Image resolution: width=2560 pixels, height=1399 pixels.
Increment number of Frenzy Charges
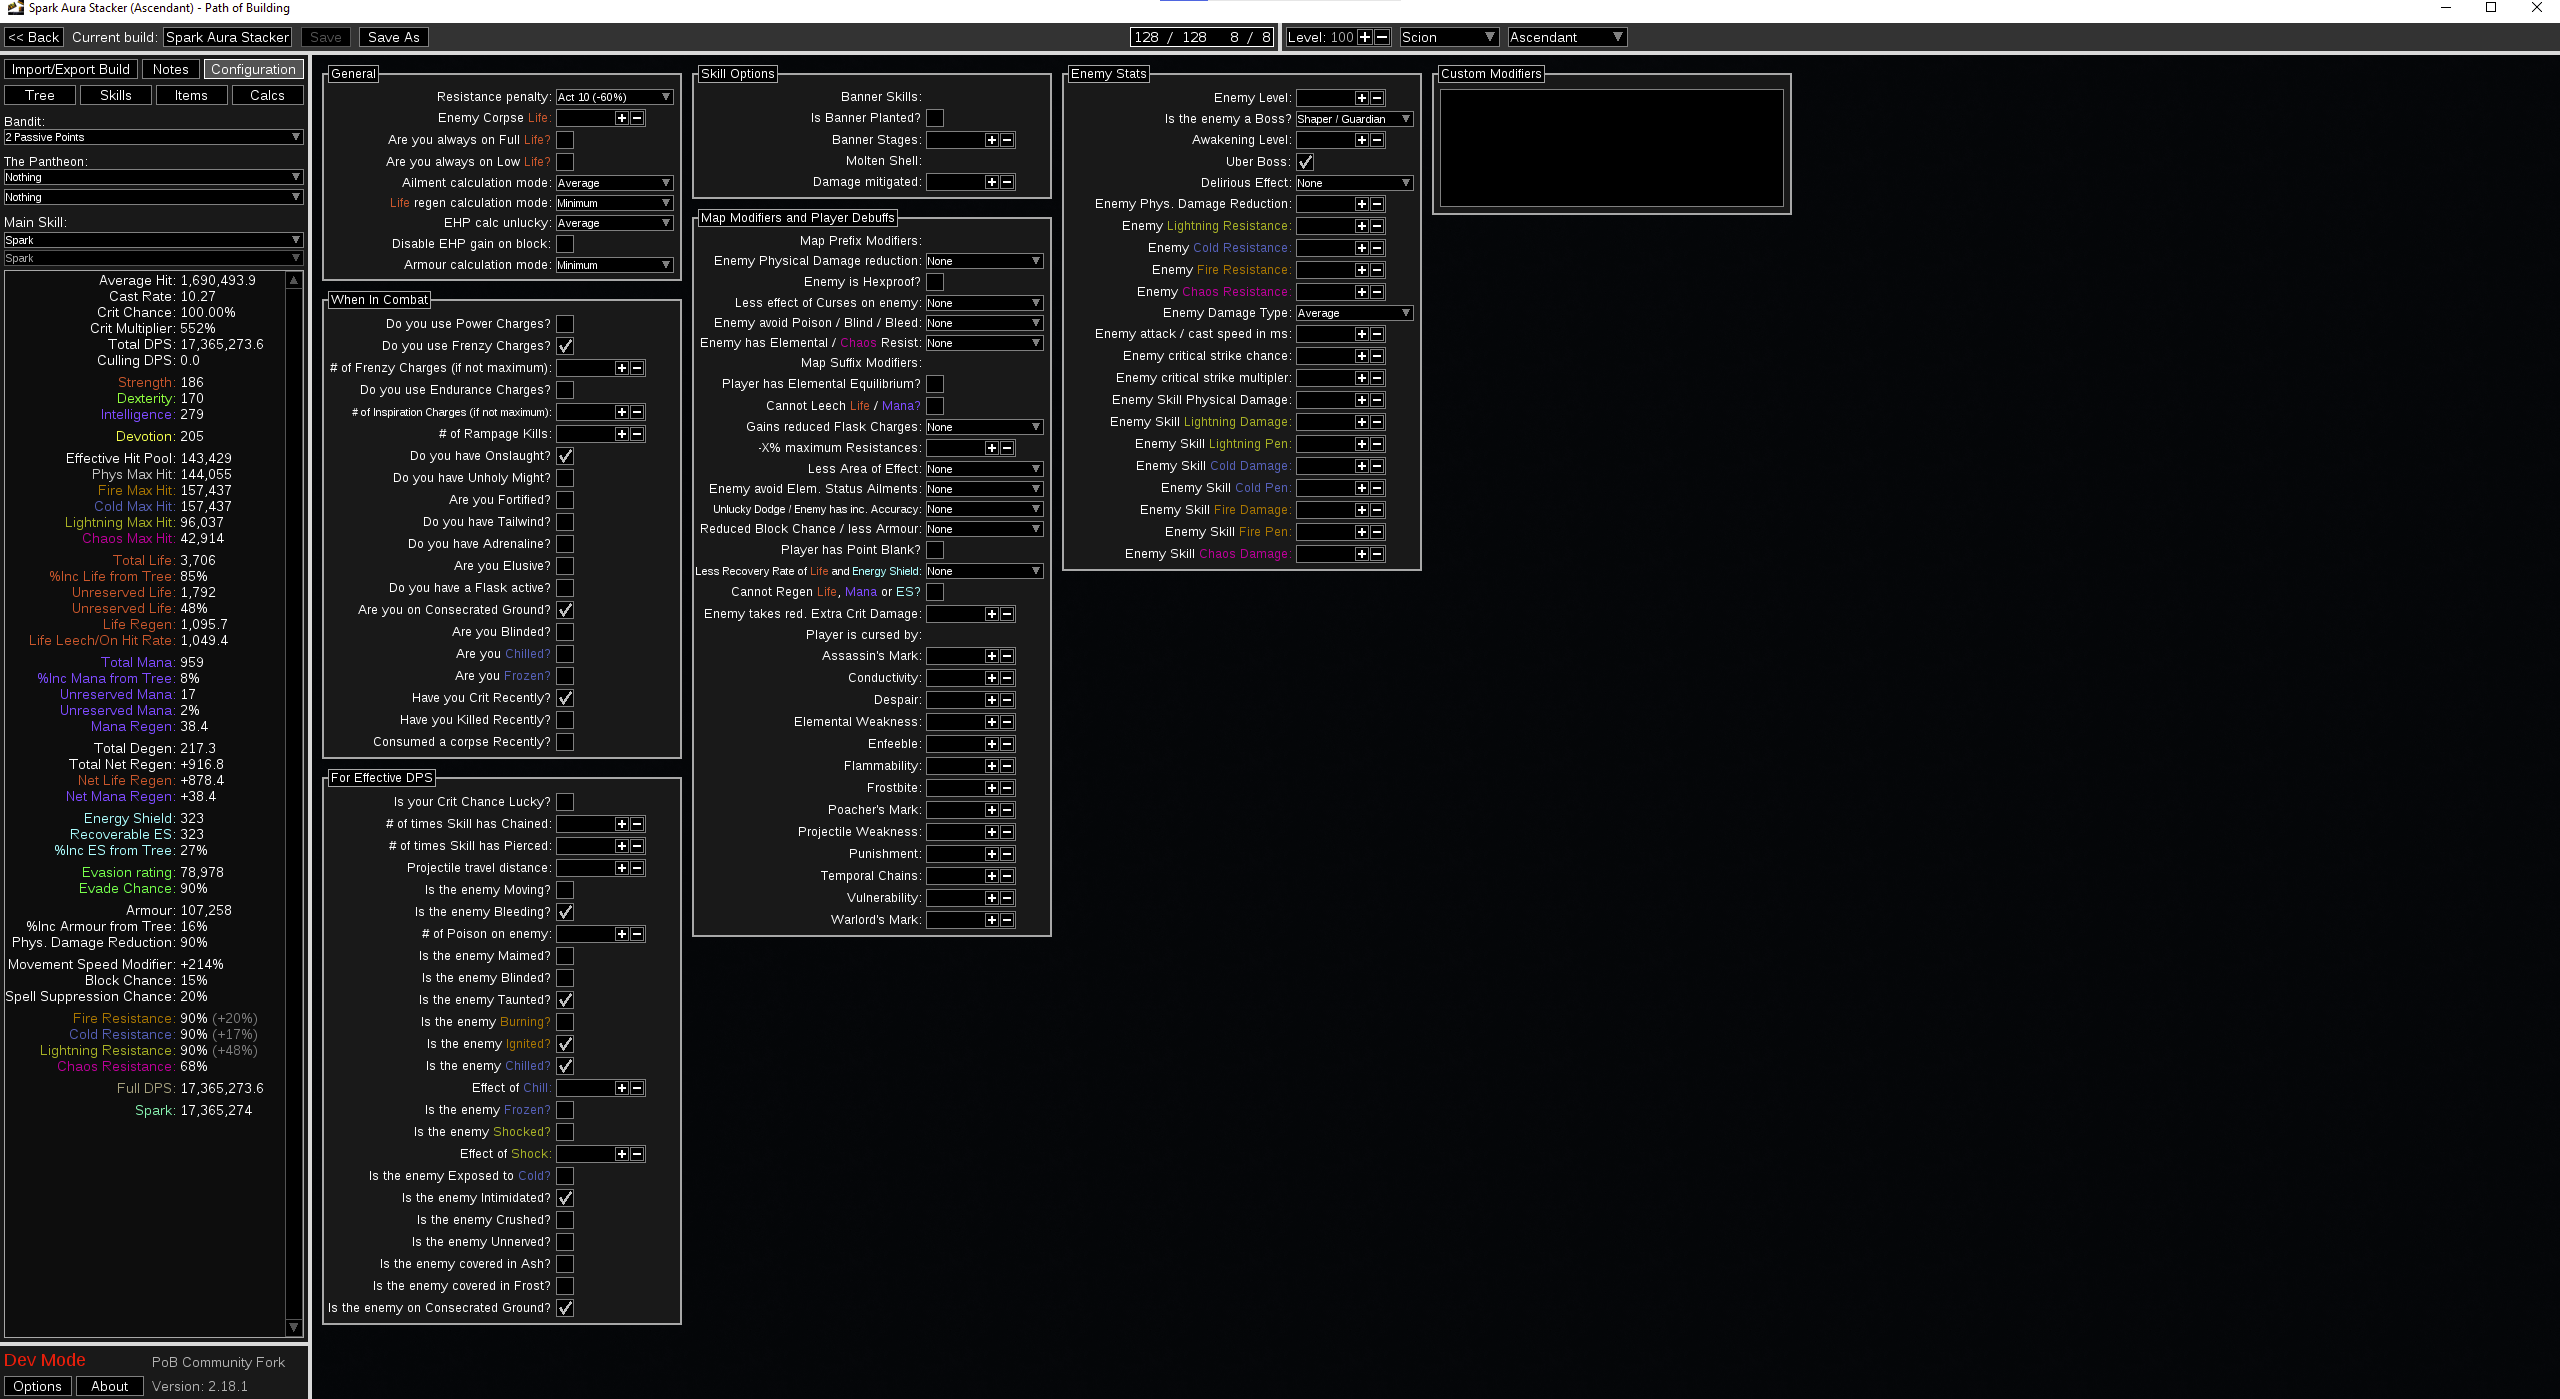pos(621,368)
